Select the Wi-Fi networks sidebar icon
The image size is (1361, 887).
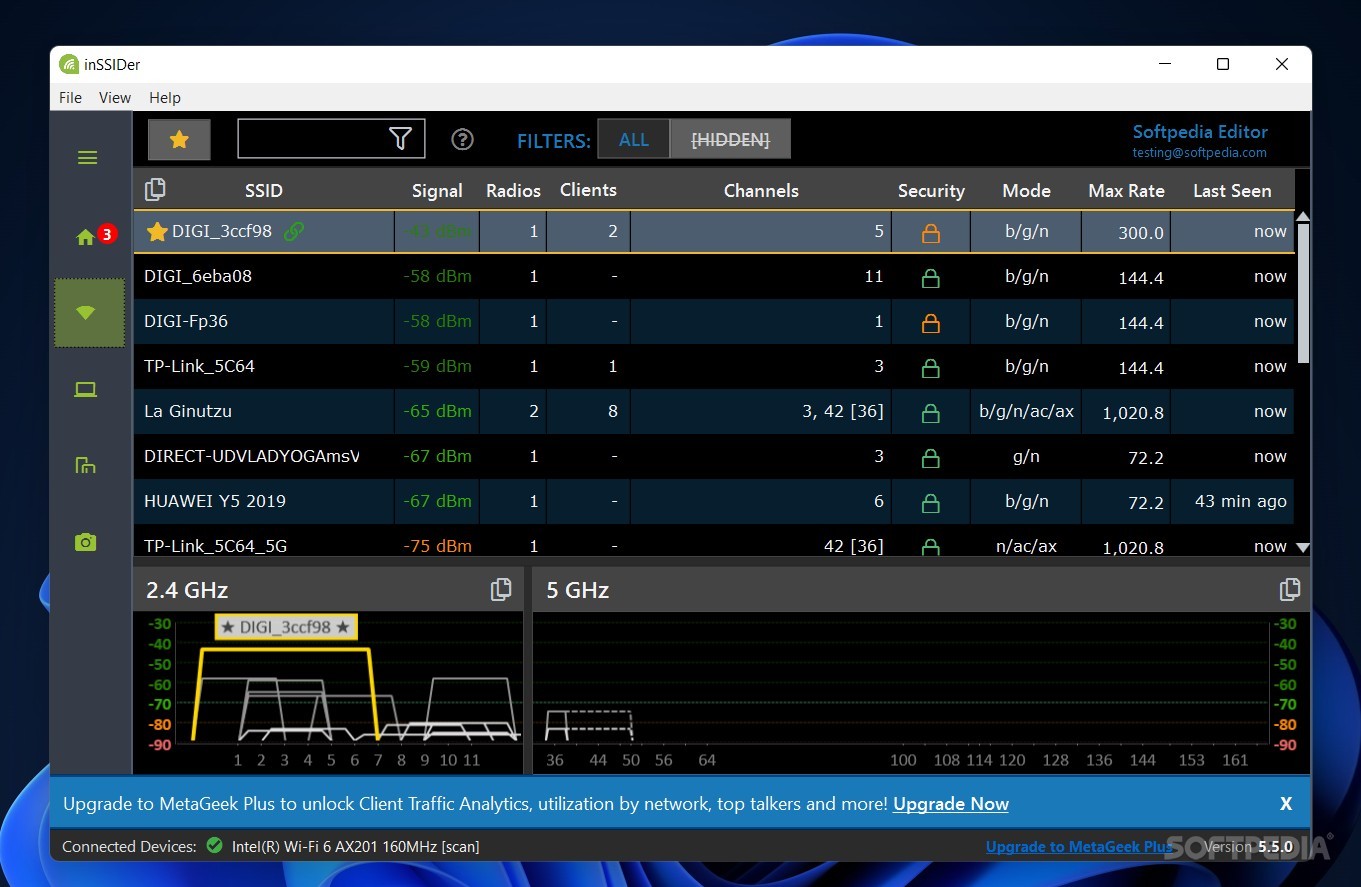click(x=89, y=313)
